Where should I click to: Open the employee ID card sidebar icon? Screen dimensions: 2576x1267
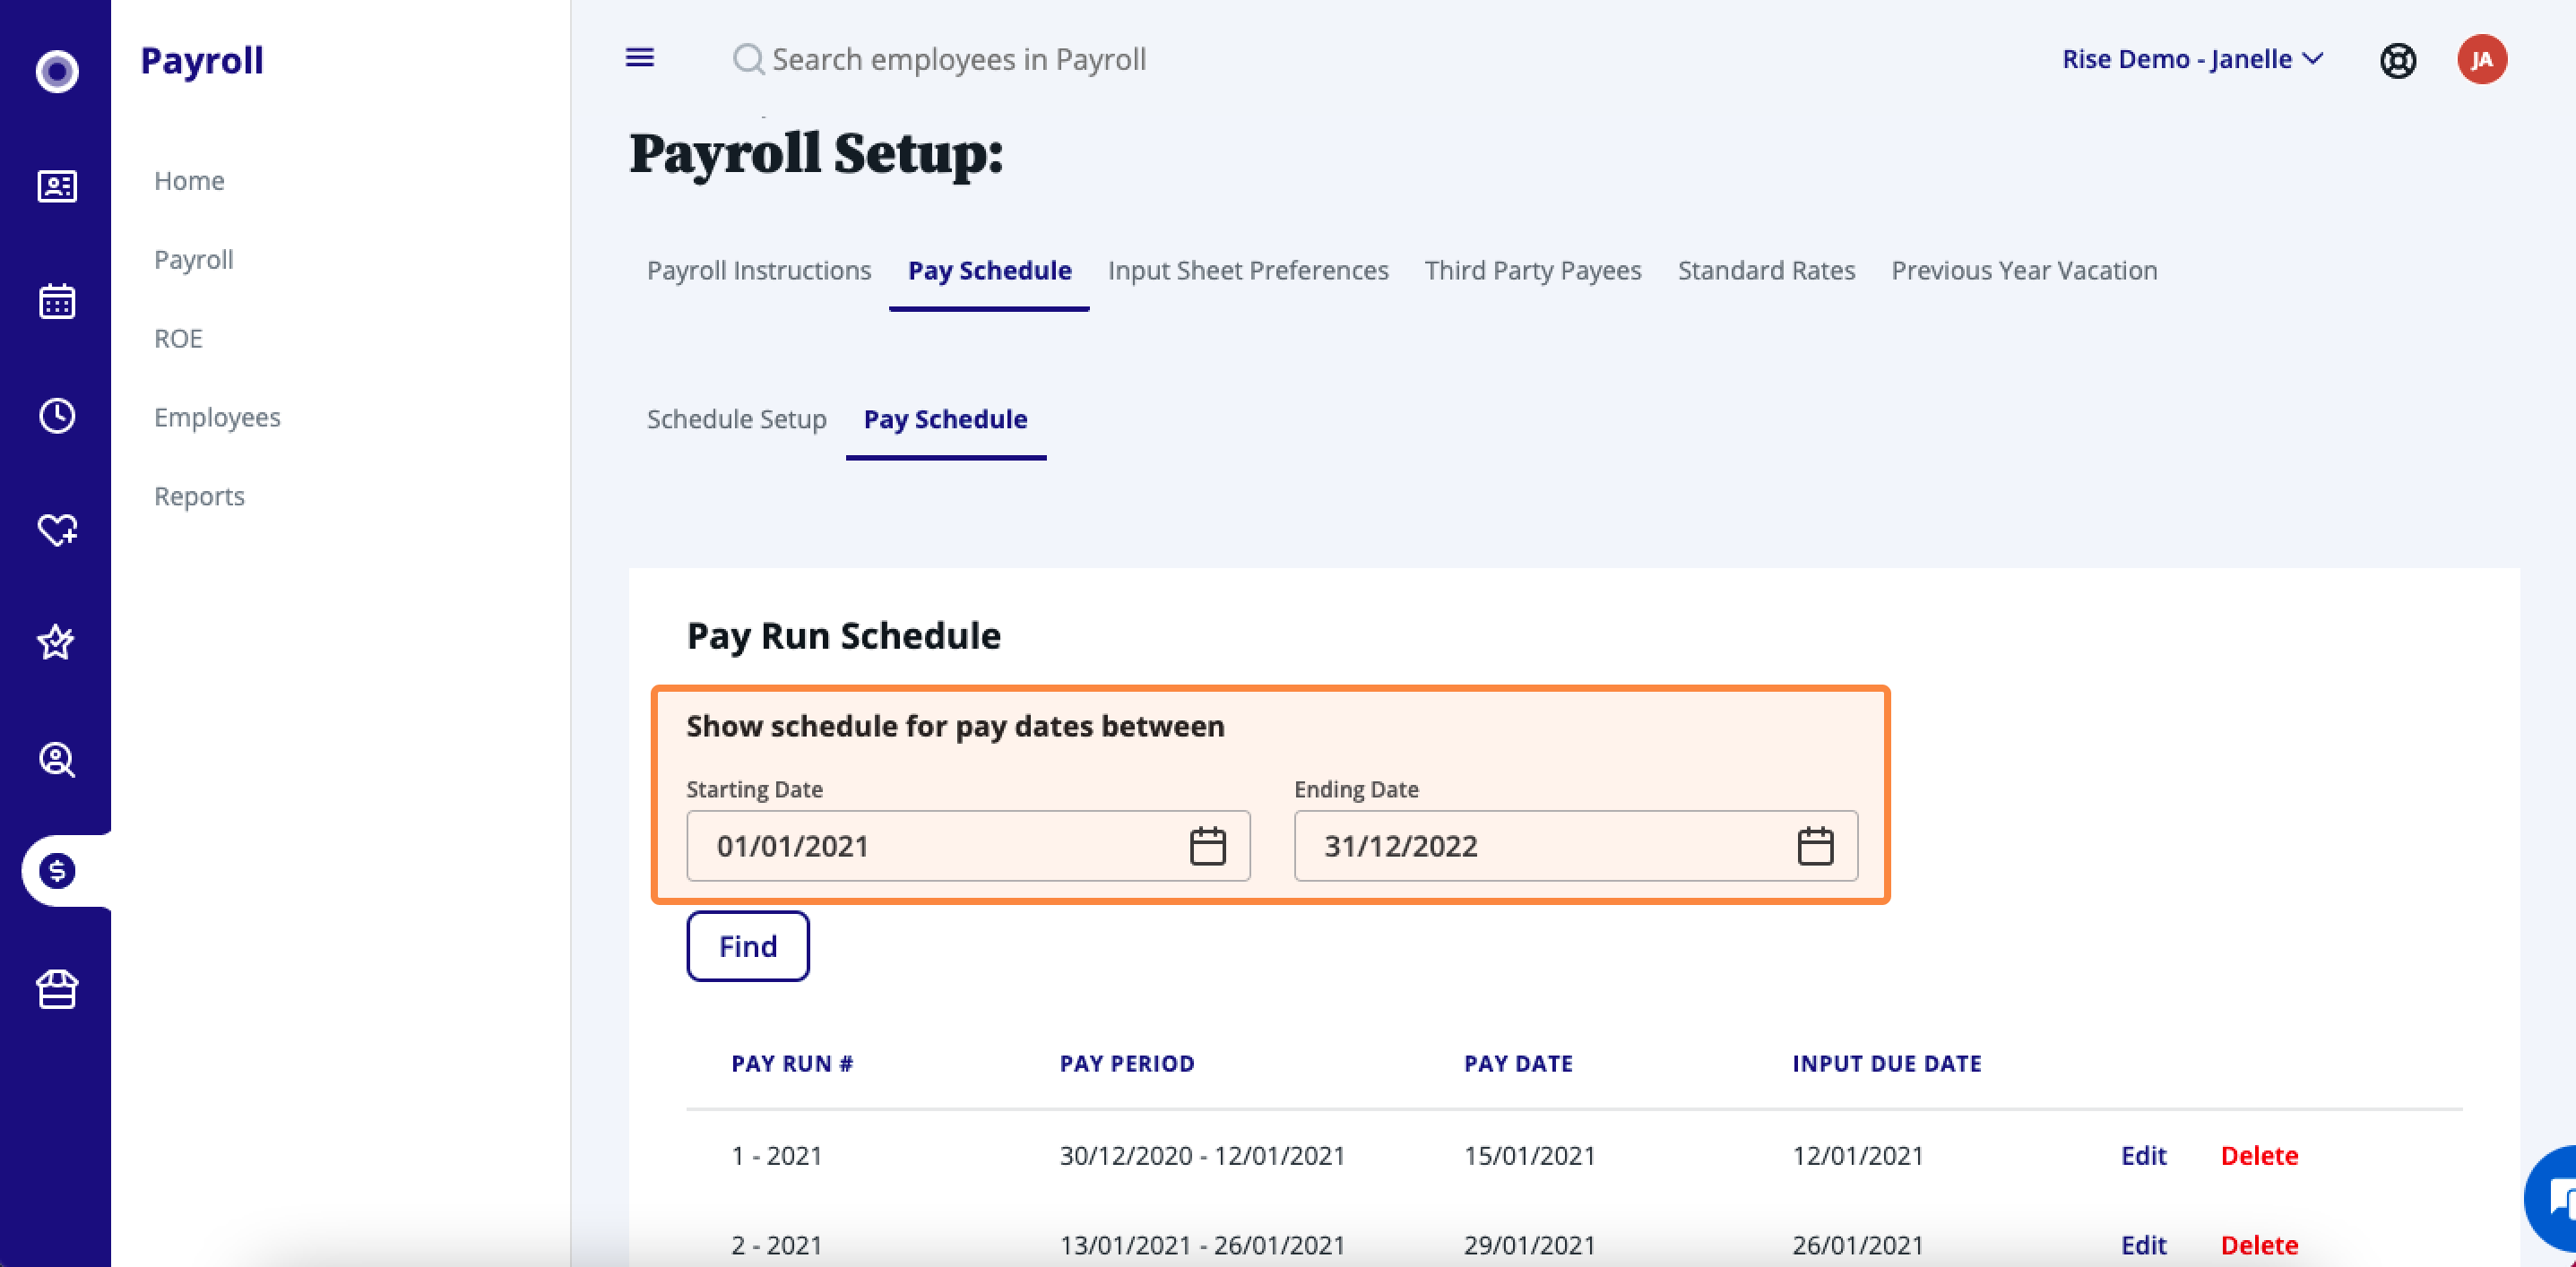pyautogui.click(x=57, y=186)
